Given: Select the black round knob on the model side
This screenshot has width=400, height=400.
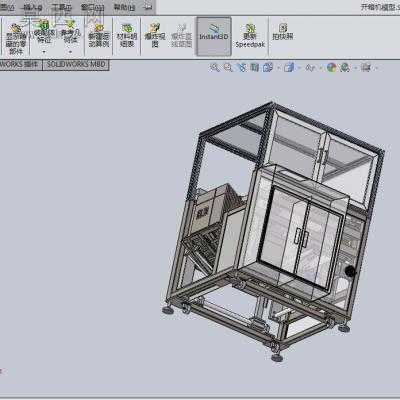Looking at the screenshot, I should 350,272.
